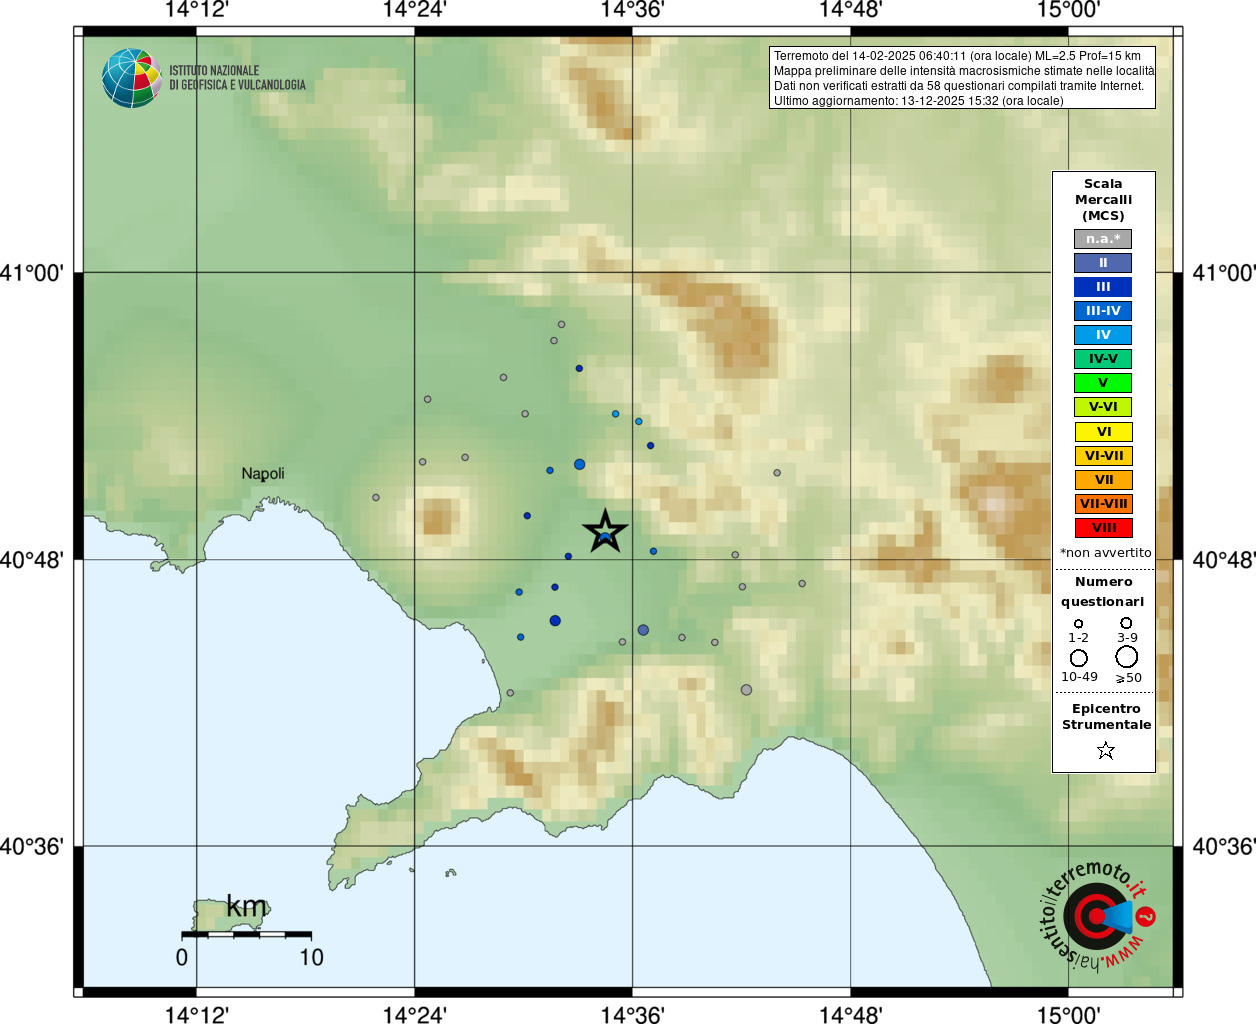Click the Scala Mercalli (MCS) legend title
Viewport: 1256px width, 1024px height.
pyautogui.click(x=1103, y=200)
